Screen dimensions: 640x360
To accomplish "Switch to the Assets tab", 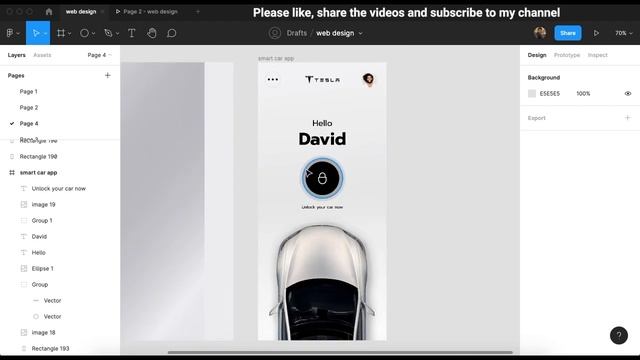I will coord(42,55).
